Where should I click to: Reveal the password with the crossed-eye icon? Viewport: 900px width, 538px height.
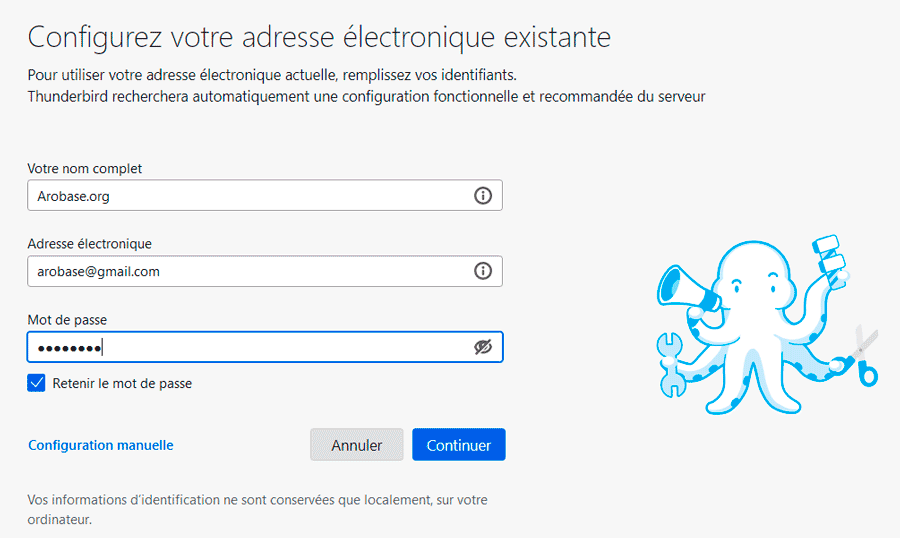tap(483, 347)
